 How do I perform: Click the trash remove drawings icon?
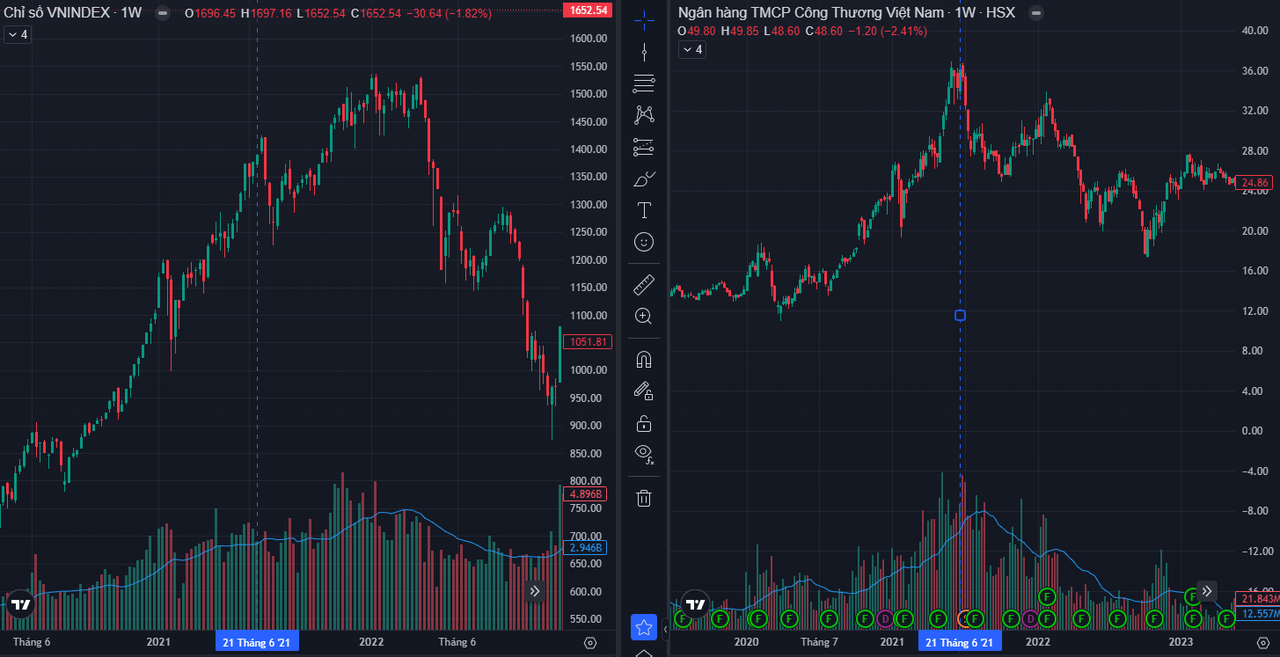[x=644, y=497]
